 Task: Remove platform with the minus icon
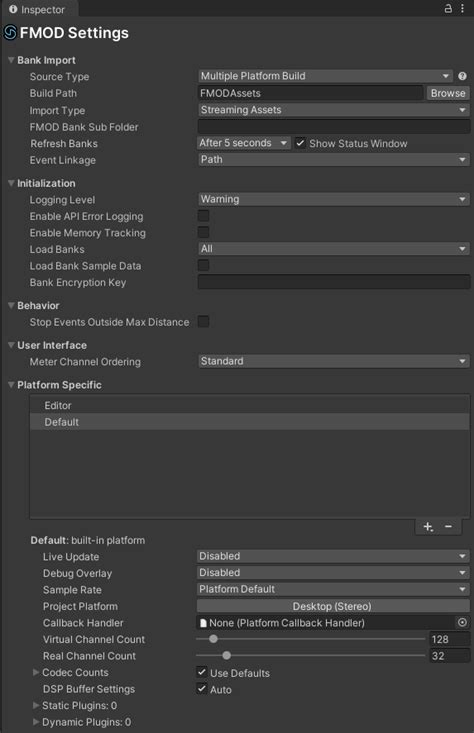[x=448, y=527]
